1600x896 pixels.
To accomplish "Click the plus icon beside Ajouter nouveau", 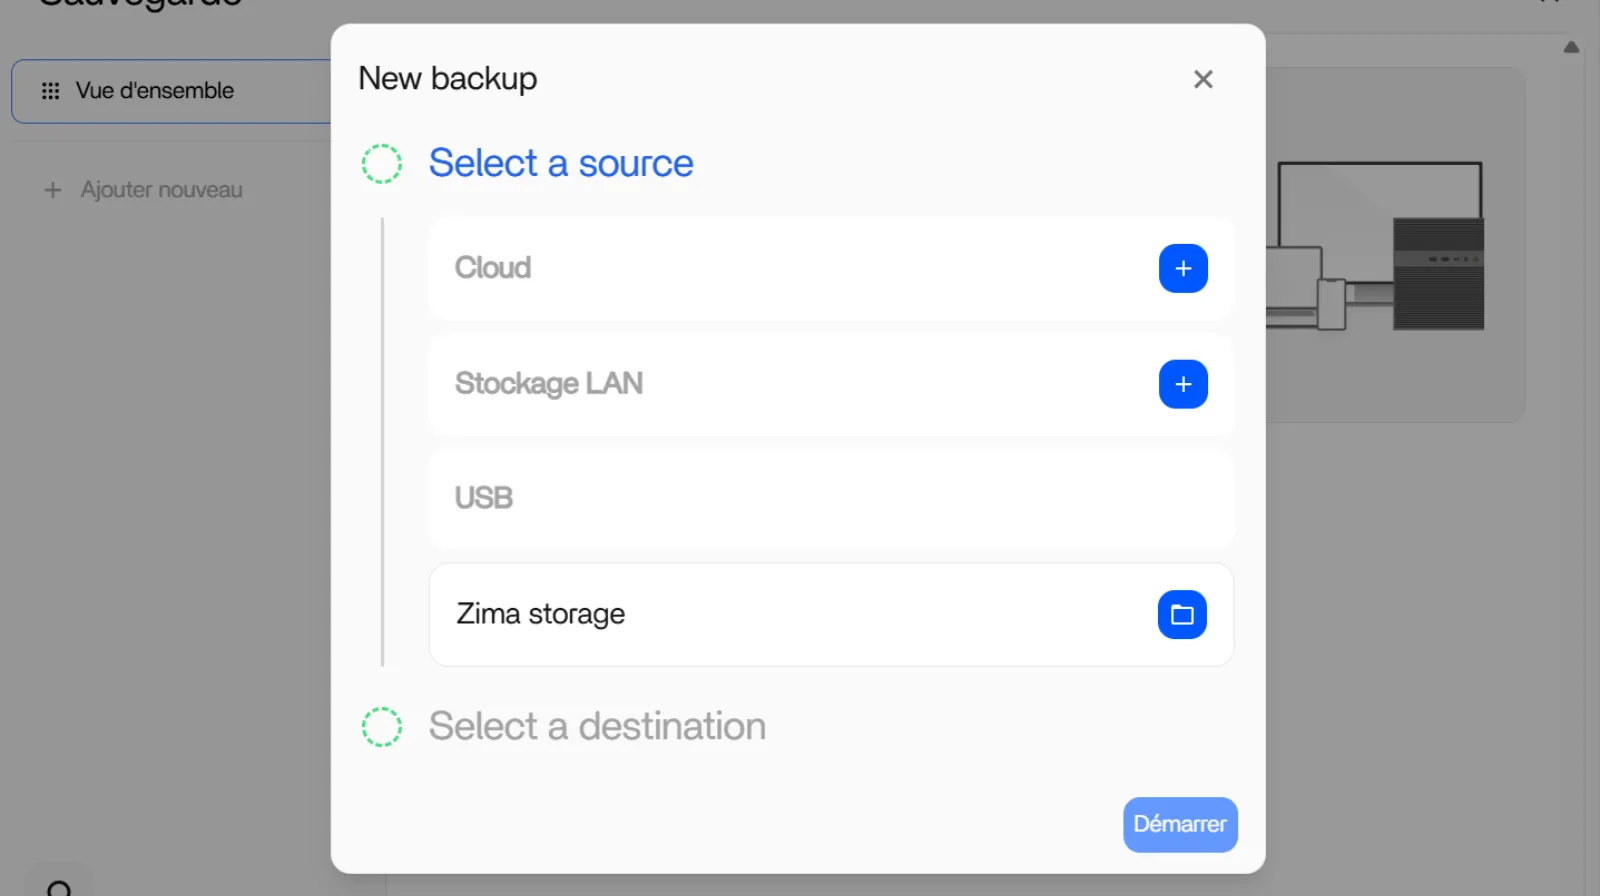I will [x=53, y=190].
